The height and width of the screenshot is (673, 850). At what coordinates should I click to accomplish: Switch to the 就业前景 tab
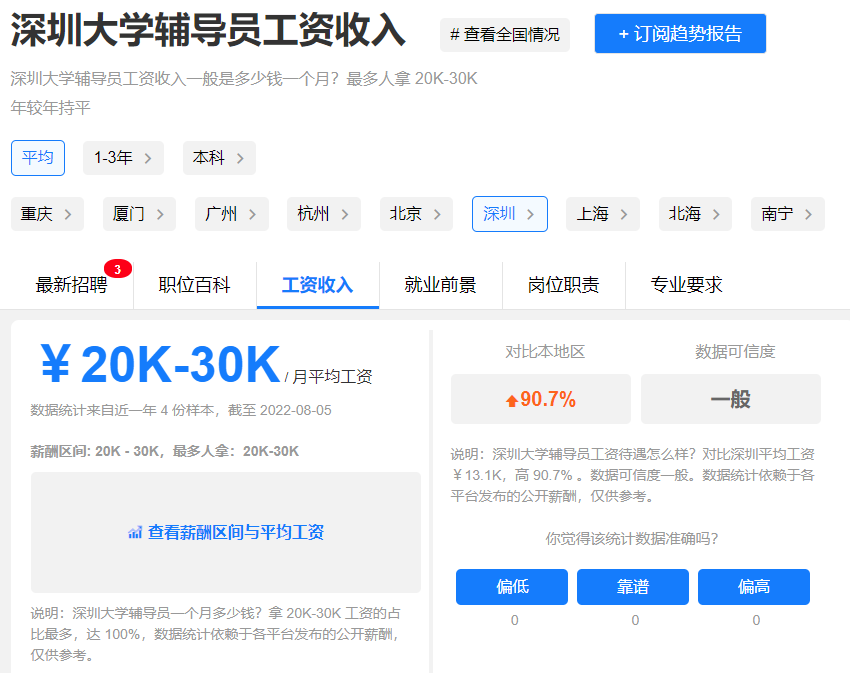(x=441, y=285)
